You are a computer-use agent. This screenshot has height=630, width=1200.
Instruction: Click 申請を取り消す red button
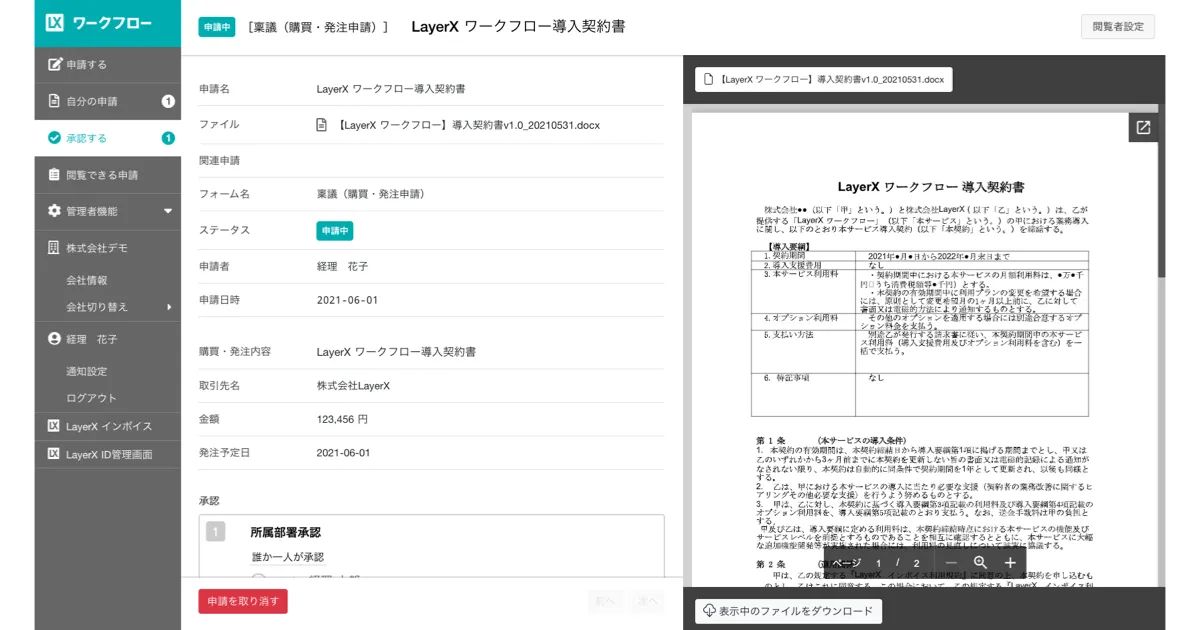pyautogui.click(x=243, y=601)
